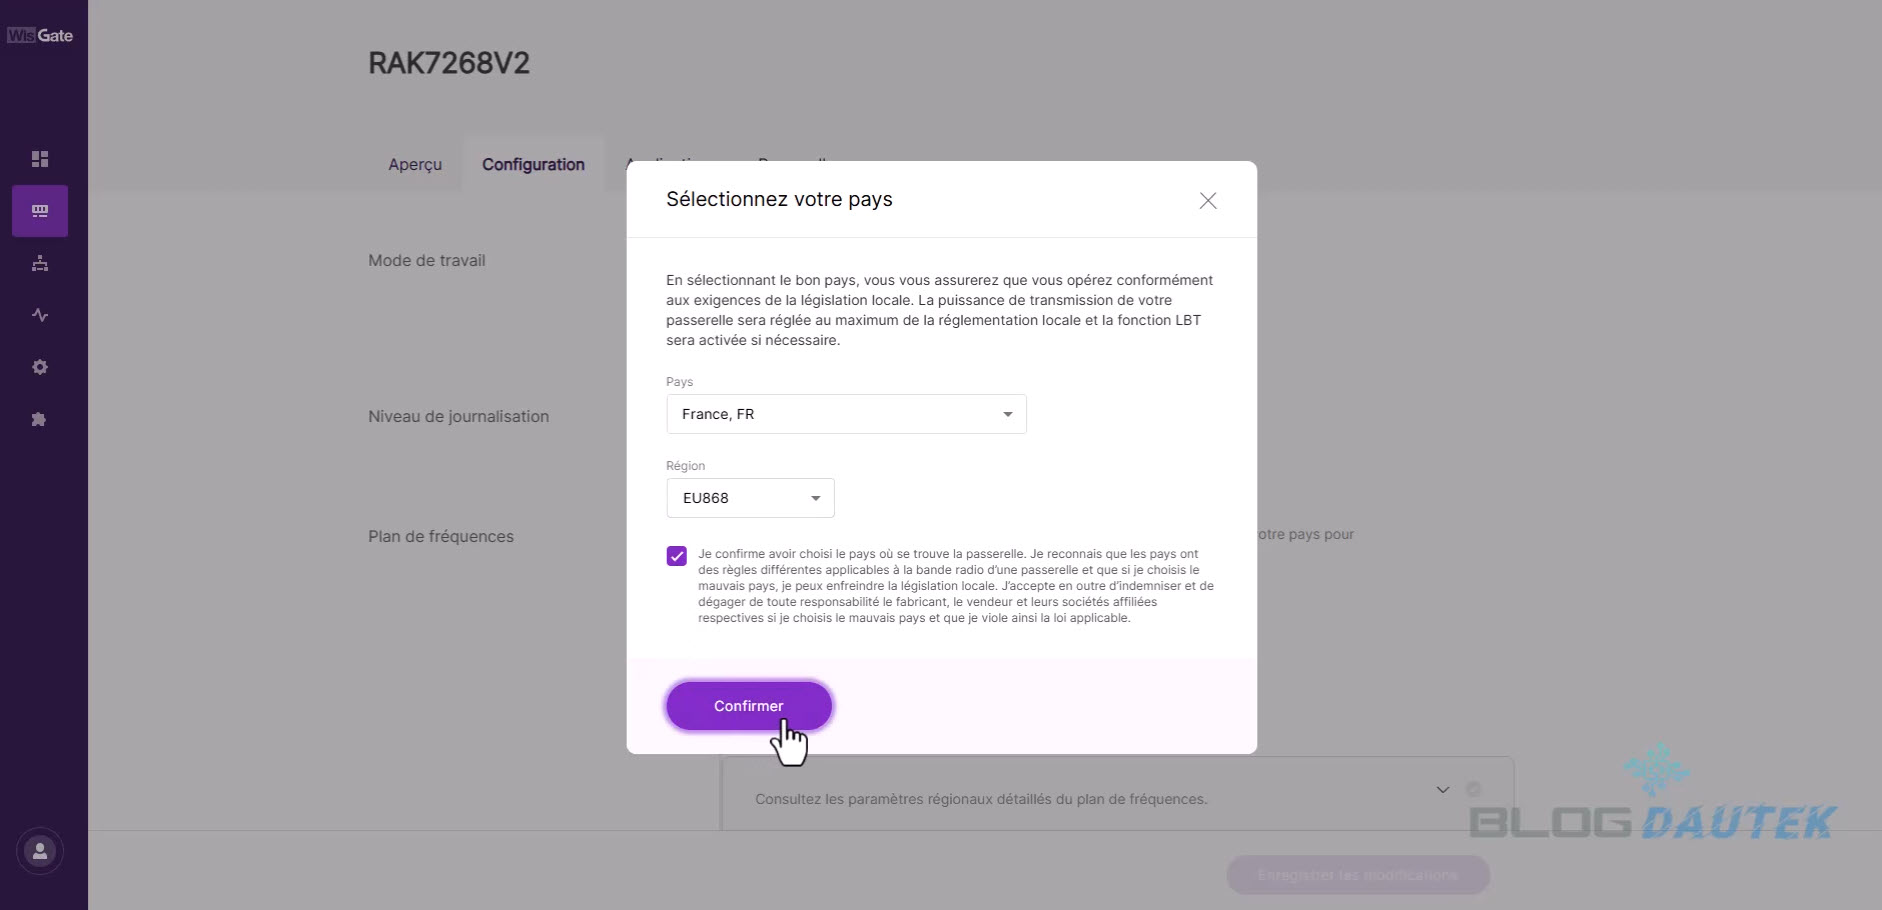Image resolution: width=1882 pixels, height=910 pixels.
Task: Click the Sélectionnez votre pays heading
Action: pyautogui.click(x=779, y=199)
